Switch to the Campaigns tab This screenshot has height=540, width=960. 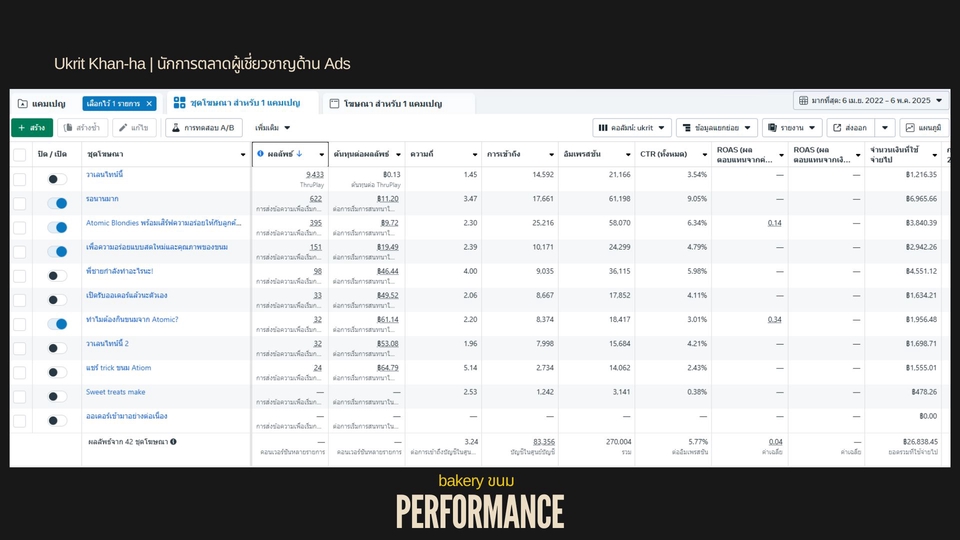click(x=42, y=103)
